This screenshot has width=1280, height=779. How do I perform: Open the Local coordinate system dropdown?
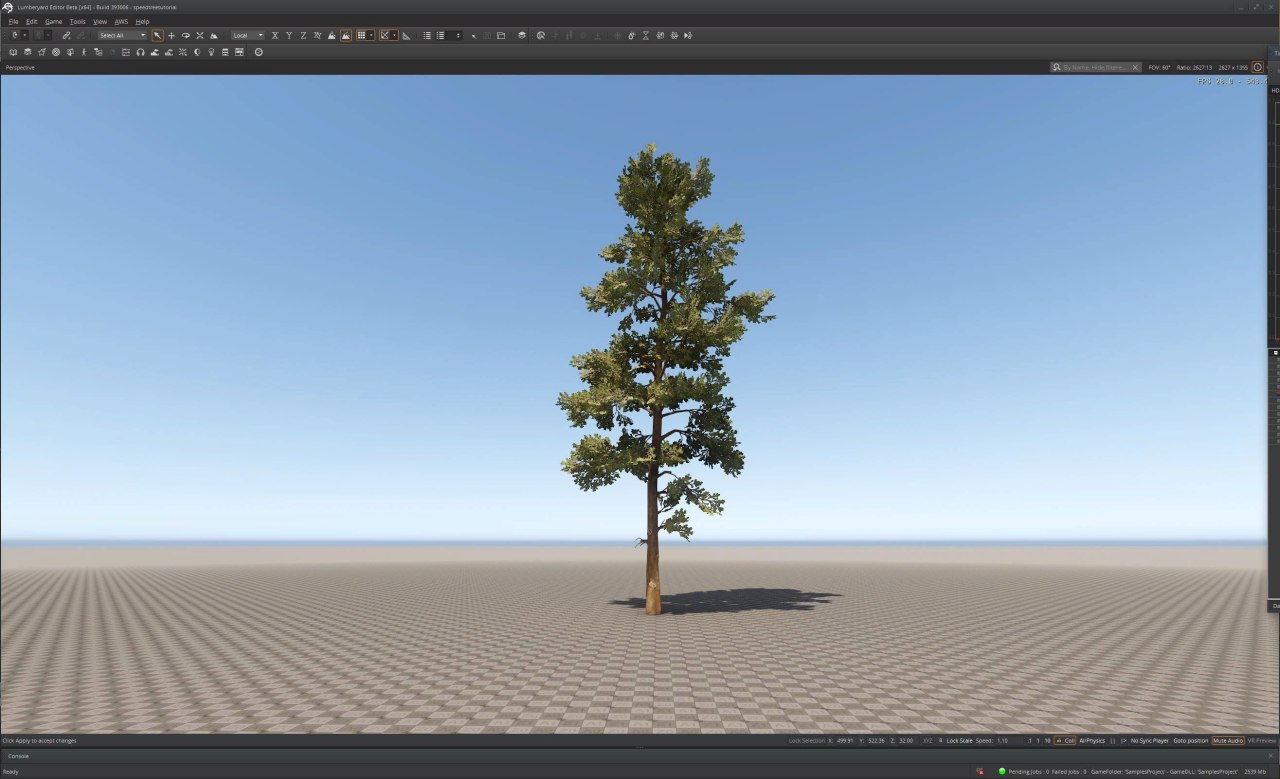tap(247, 35)
